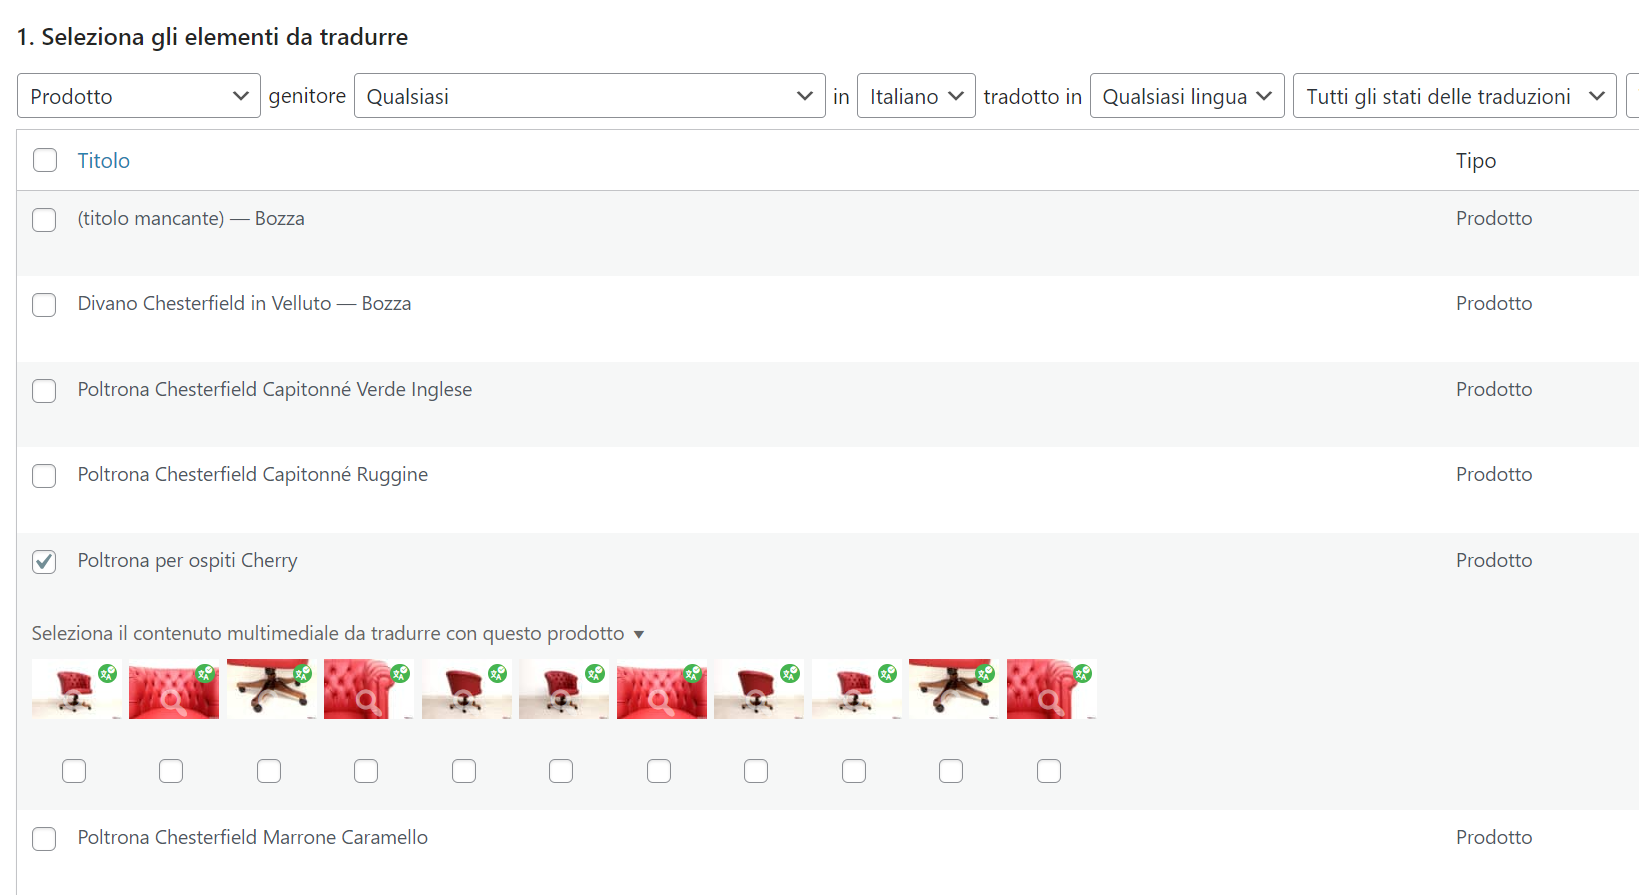The image size is (1639, 895).
Task: Expand Tutti gli stati delle traduzioni dropdown
Action: pyautogui.click(x=1454, y=96)
